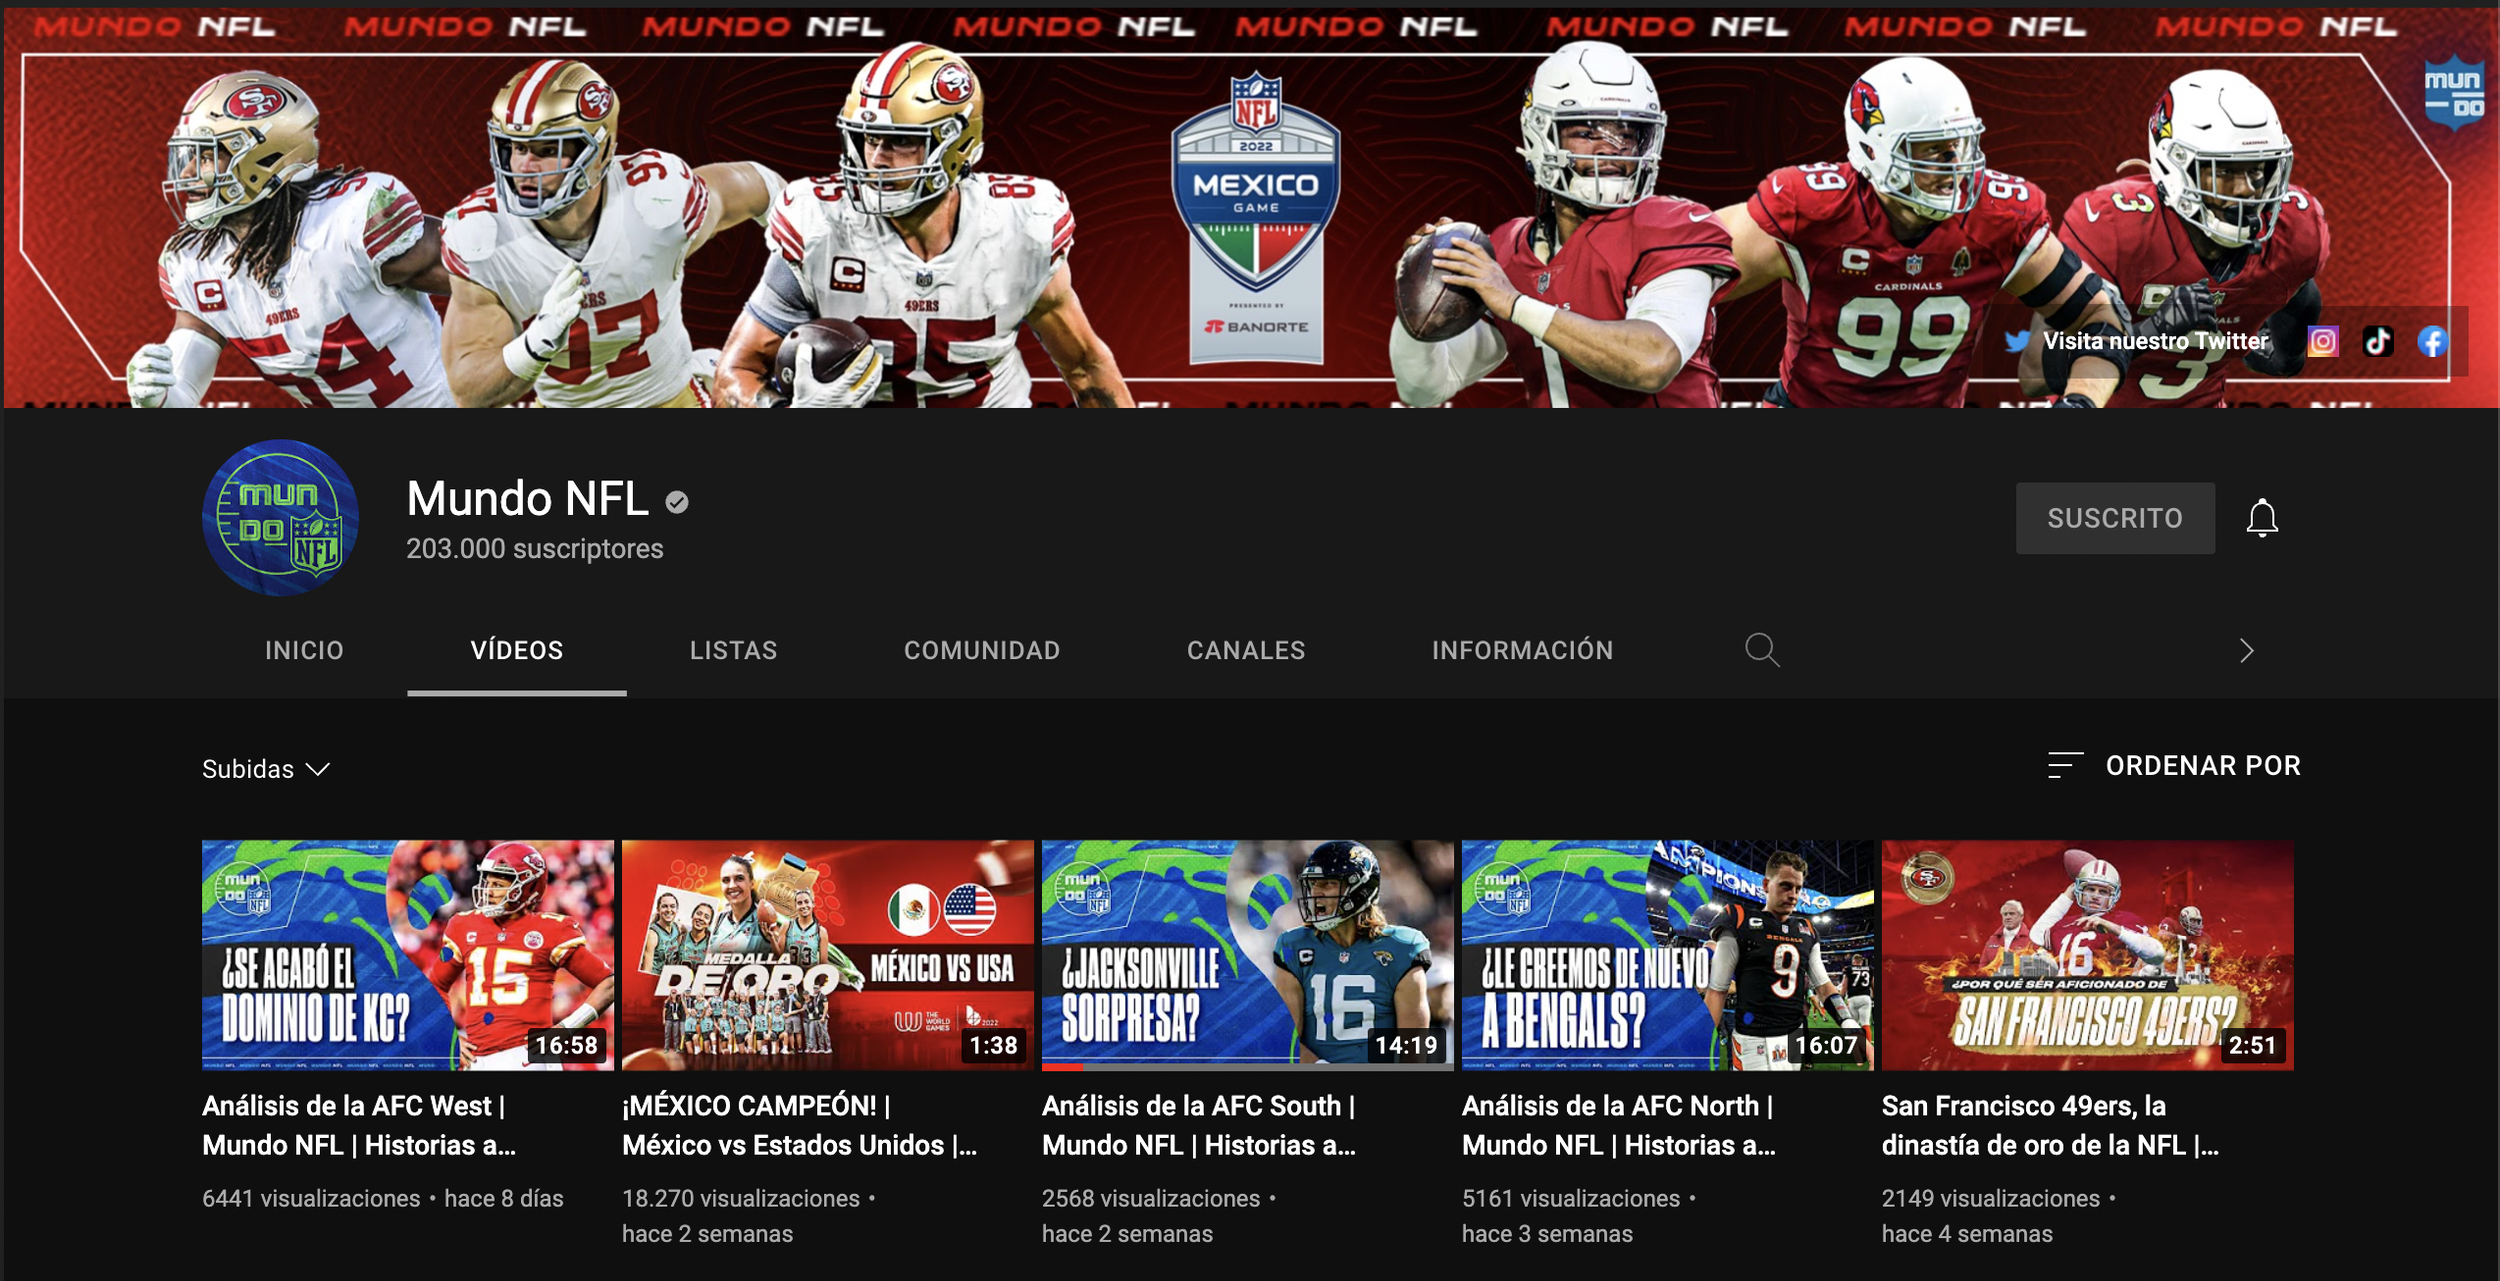2500x1281 pixels.
Task: Click the search icon in channel navigation
Action: tap(1763, 650)
